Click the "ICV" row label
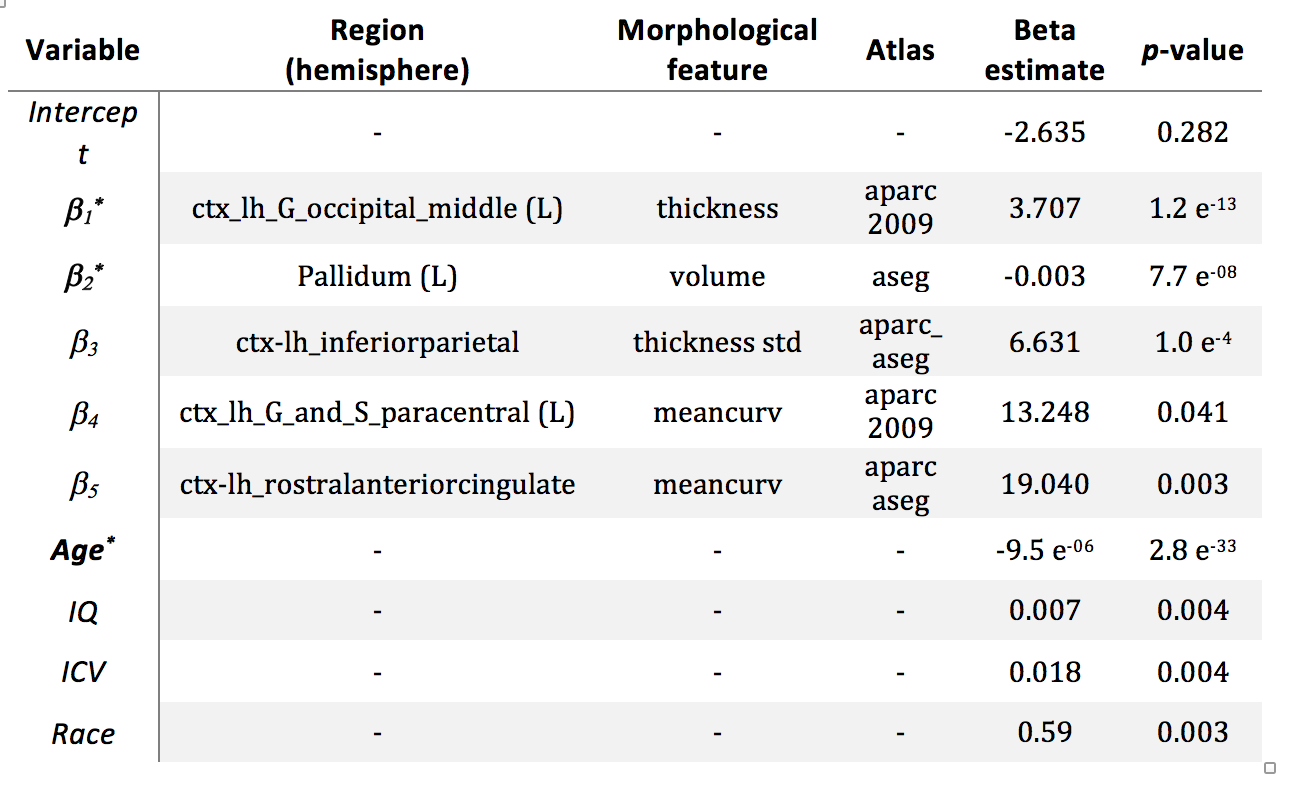Image resolution: width=1308 pixels, height=796 pixels. point(83,672)
